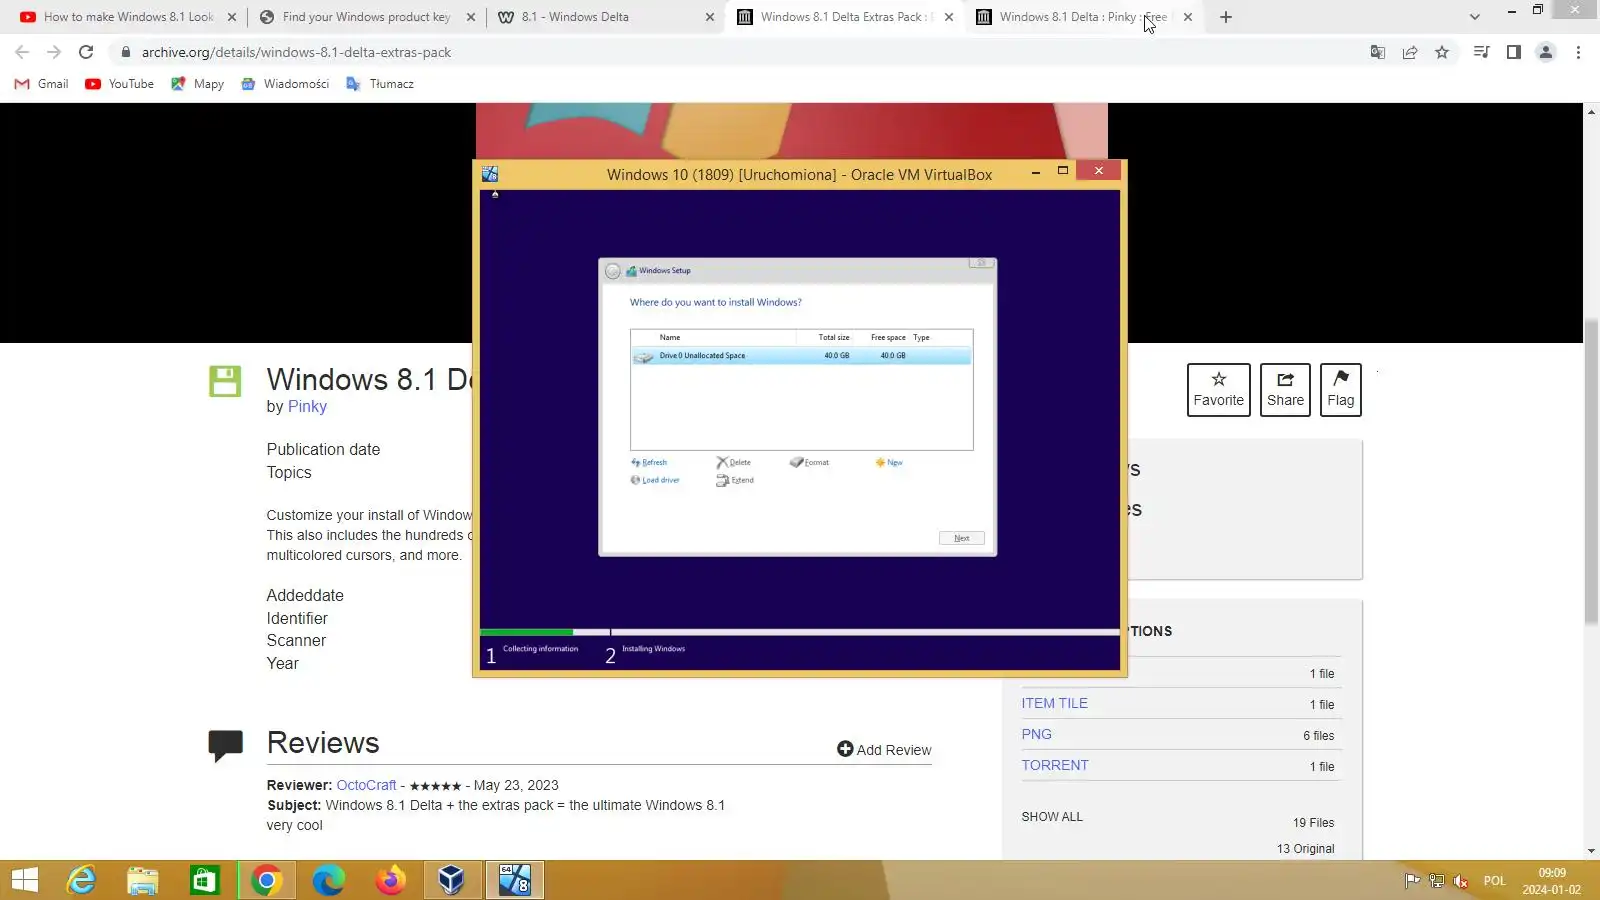Click Refresh in Windows Setup

click(649, 463)
